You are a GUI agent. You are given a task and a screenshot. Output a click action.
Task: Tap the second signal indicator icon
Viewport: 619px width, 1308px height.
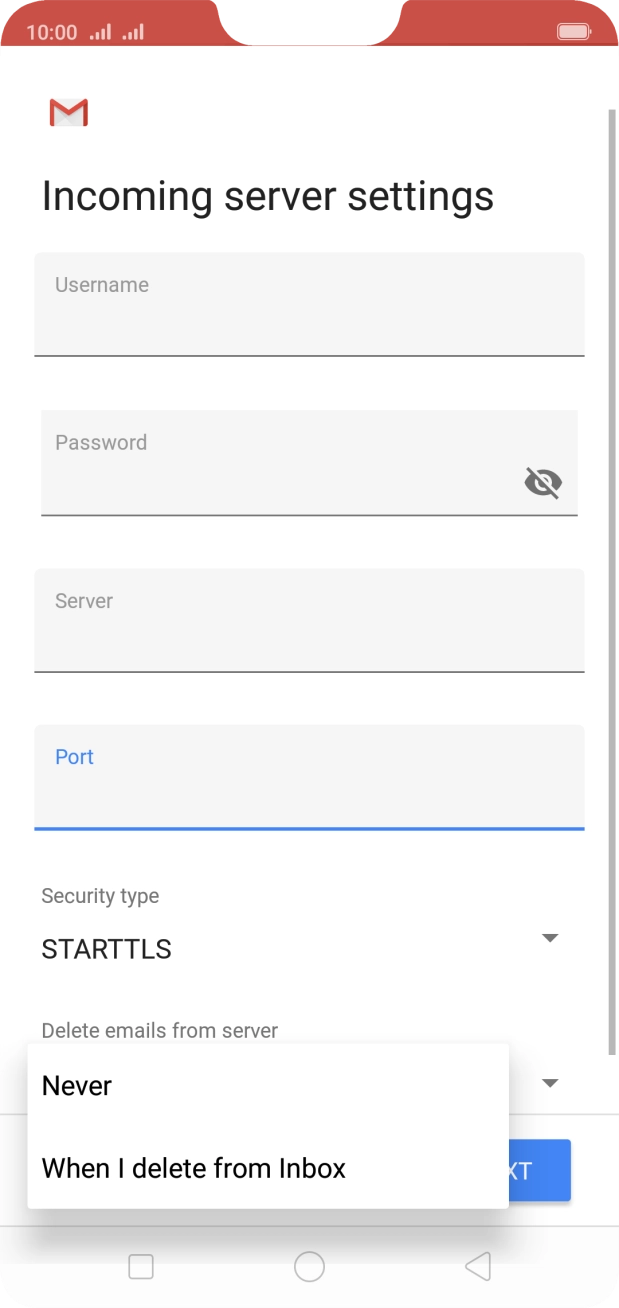point(131,31)
